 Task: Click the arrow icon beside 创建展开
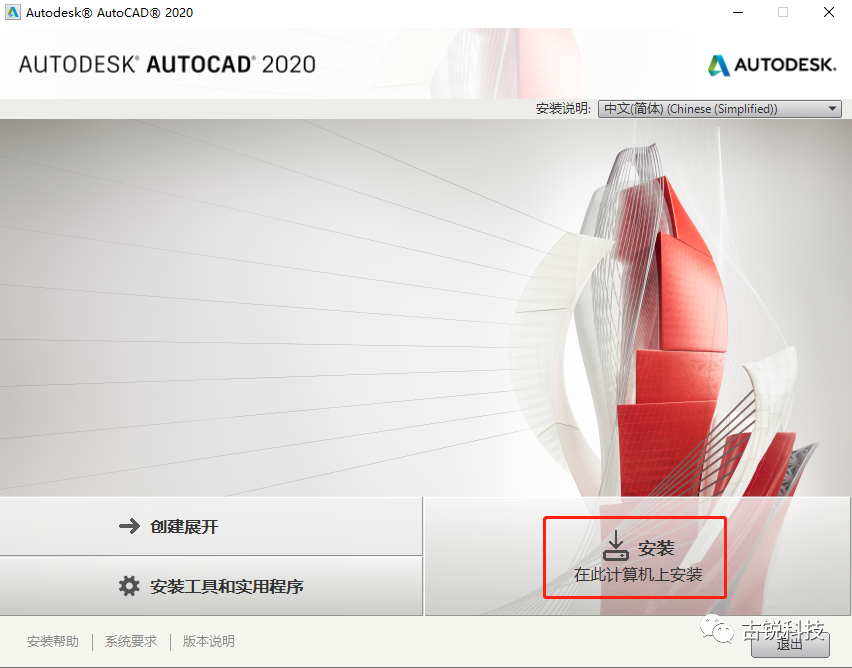(129, 525)
